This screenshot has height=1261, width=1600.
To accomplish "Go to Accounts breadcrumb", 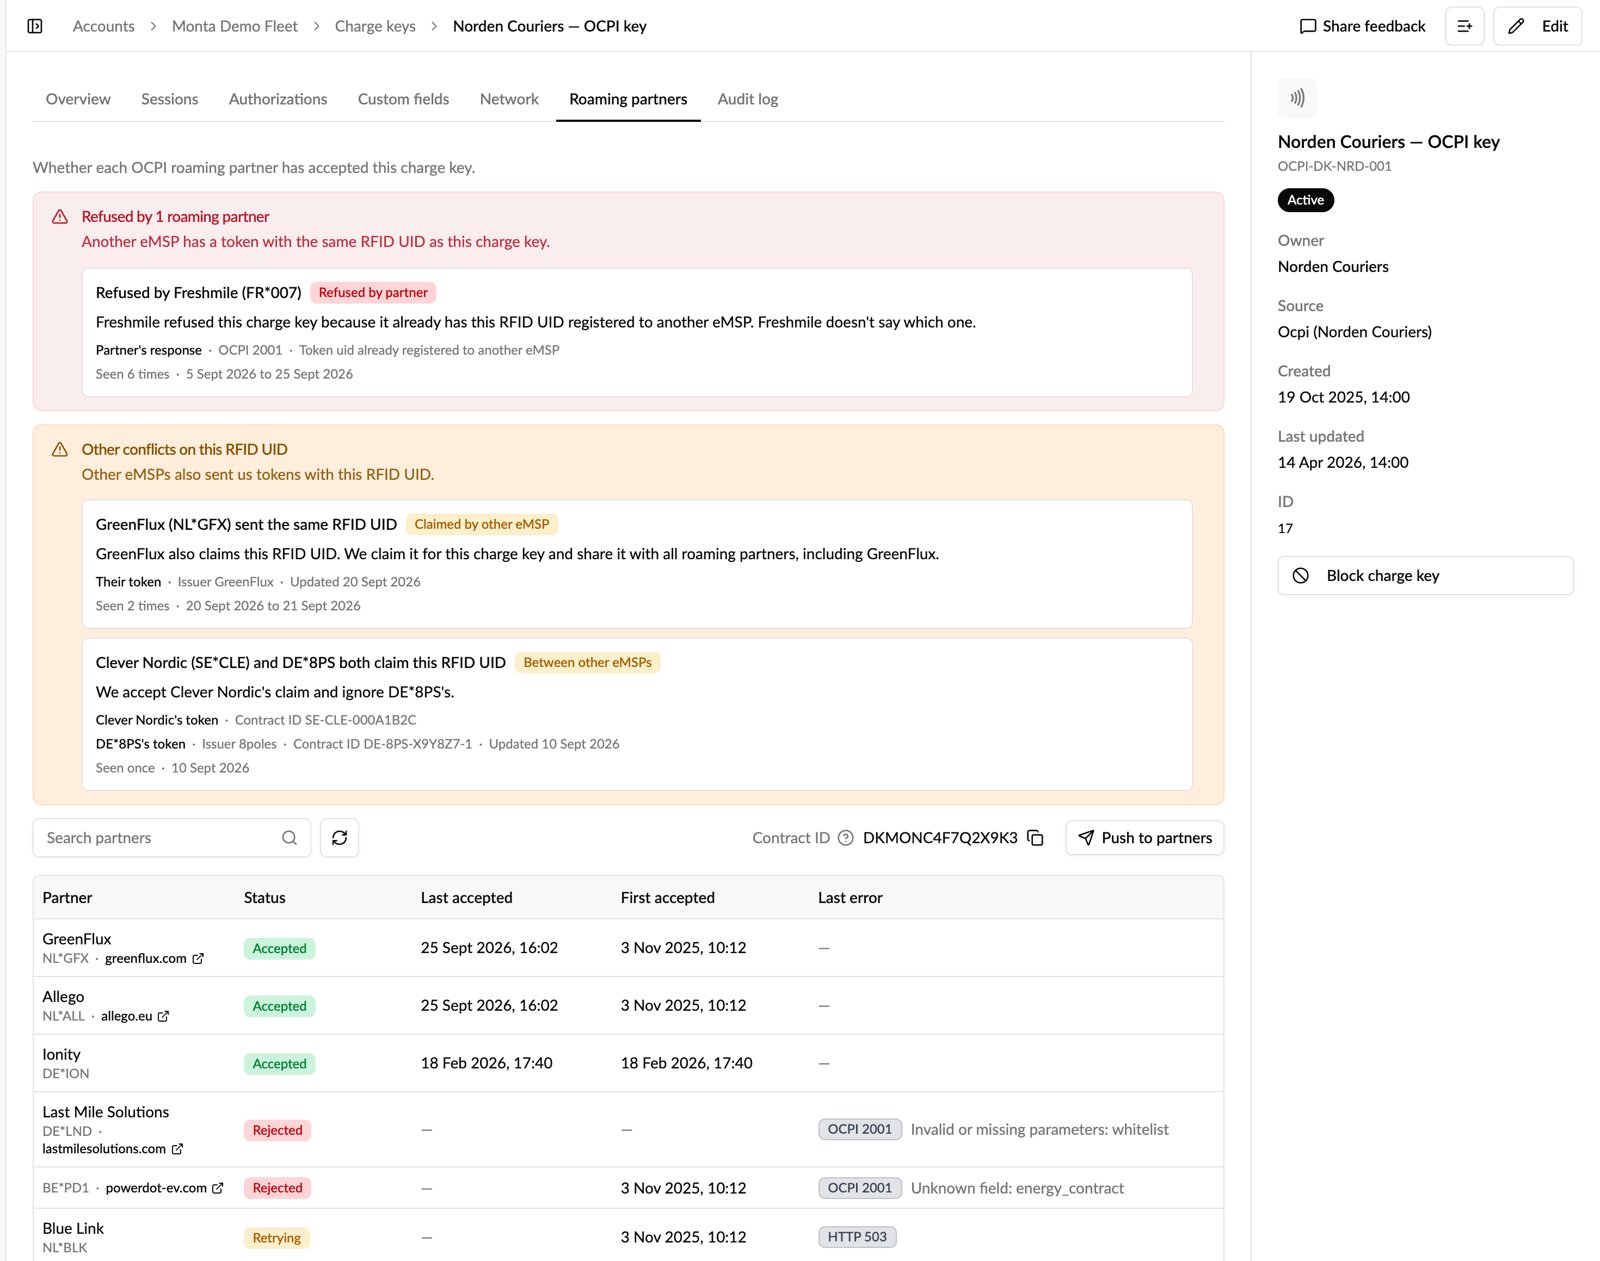I will pos(104,26).
